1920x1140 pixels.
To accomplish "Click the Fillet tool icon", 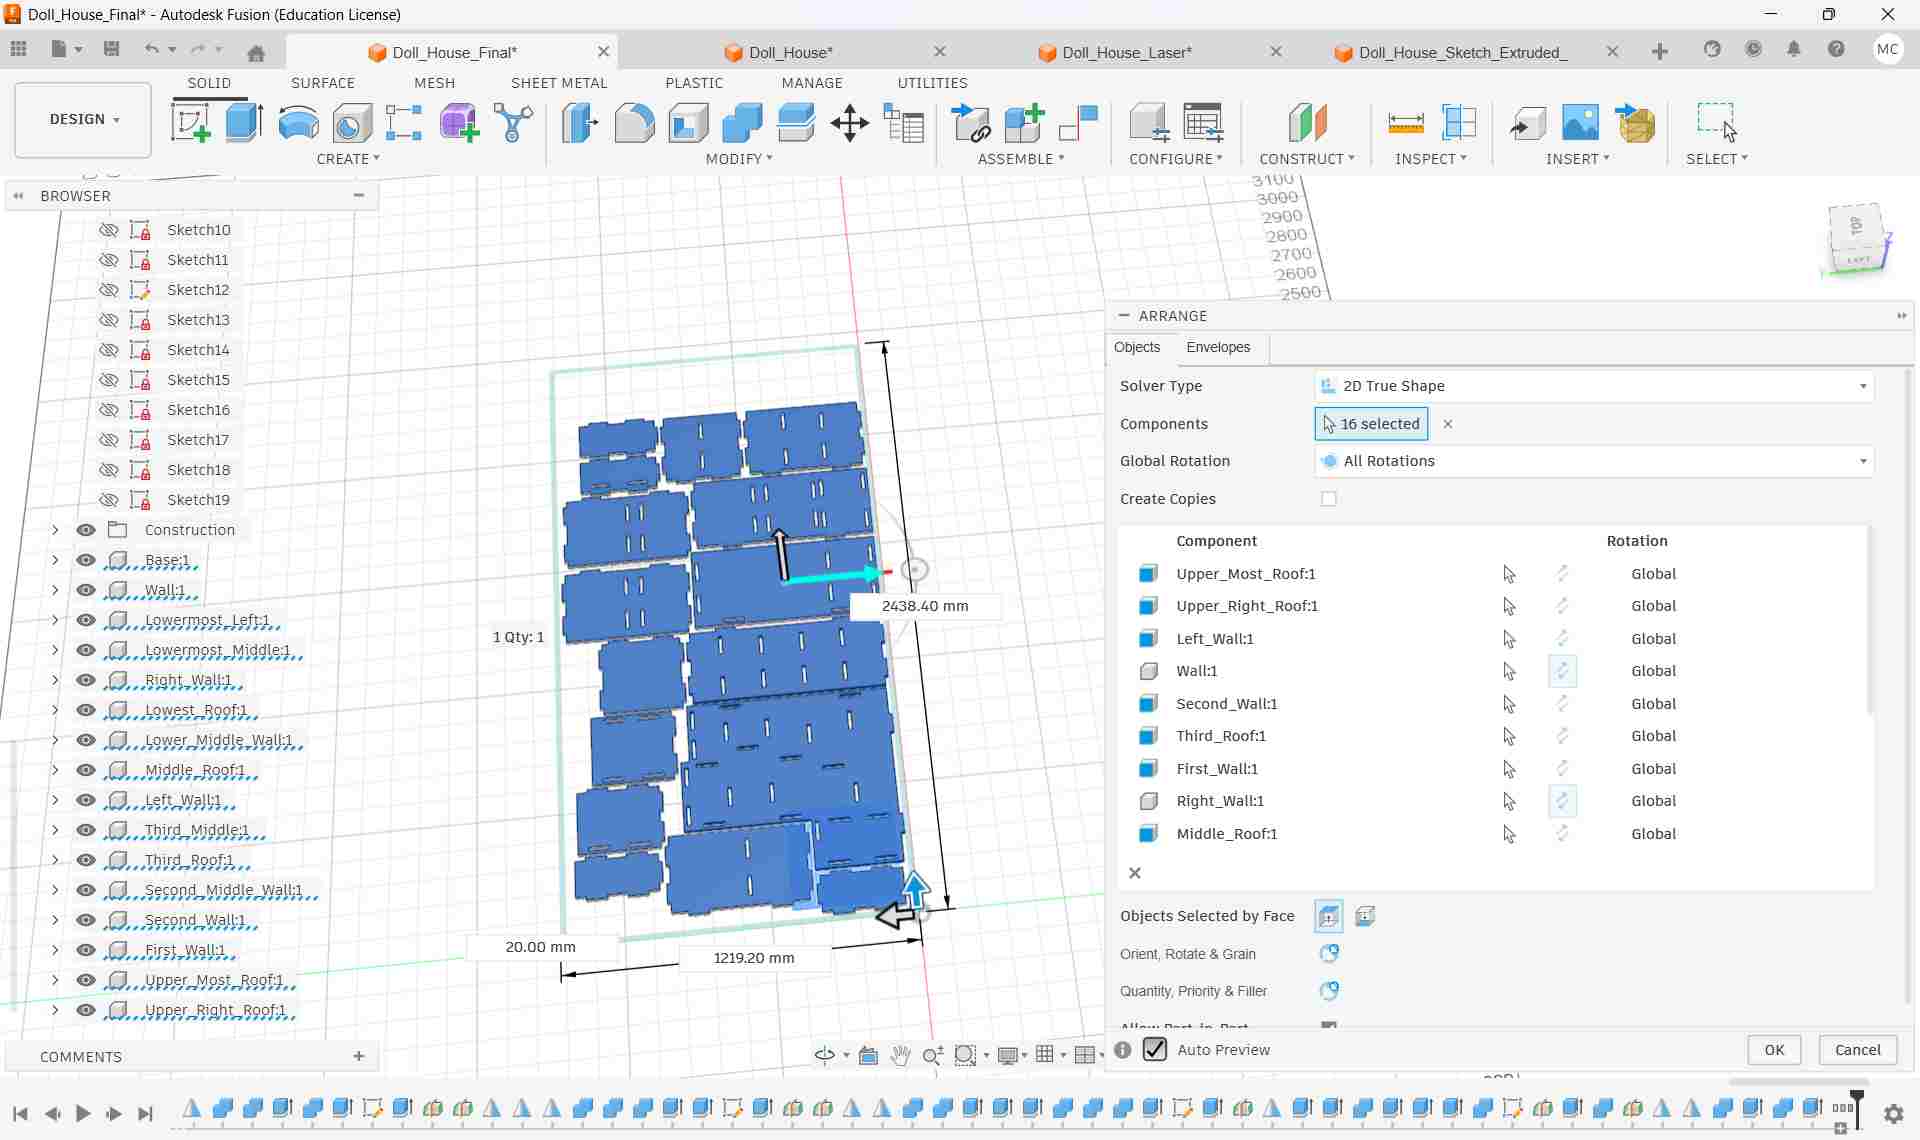I will click(633, 123).
